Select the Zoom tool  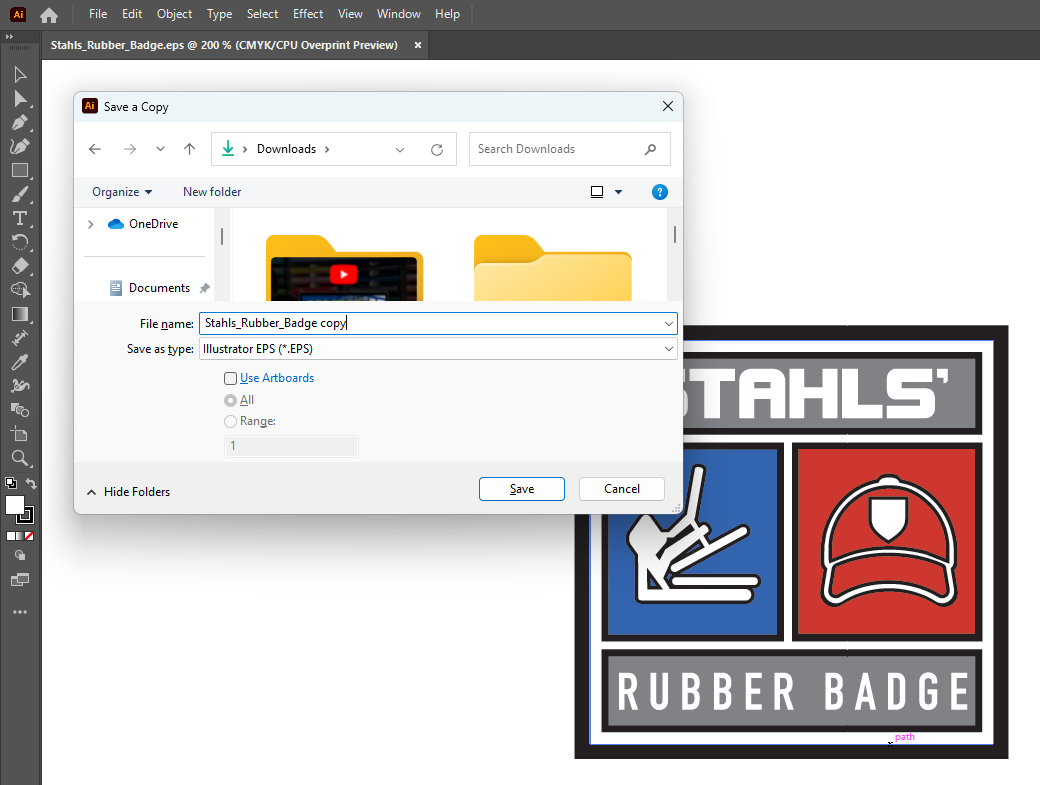point(20,458)
